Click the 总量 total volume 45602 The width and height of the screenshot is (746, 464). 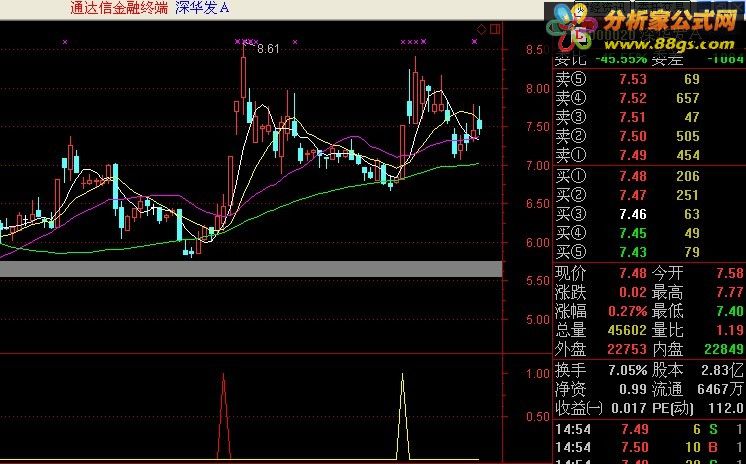pos(628,330)
